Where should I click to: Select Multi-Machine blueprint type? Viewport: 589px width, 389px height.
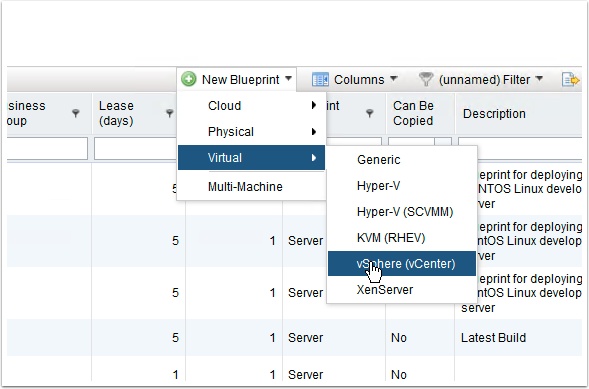(x=251, y=187)
